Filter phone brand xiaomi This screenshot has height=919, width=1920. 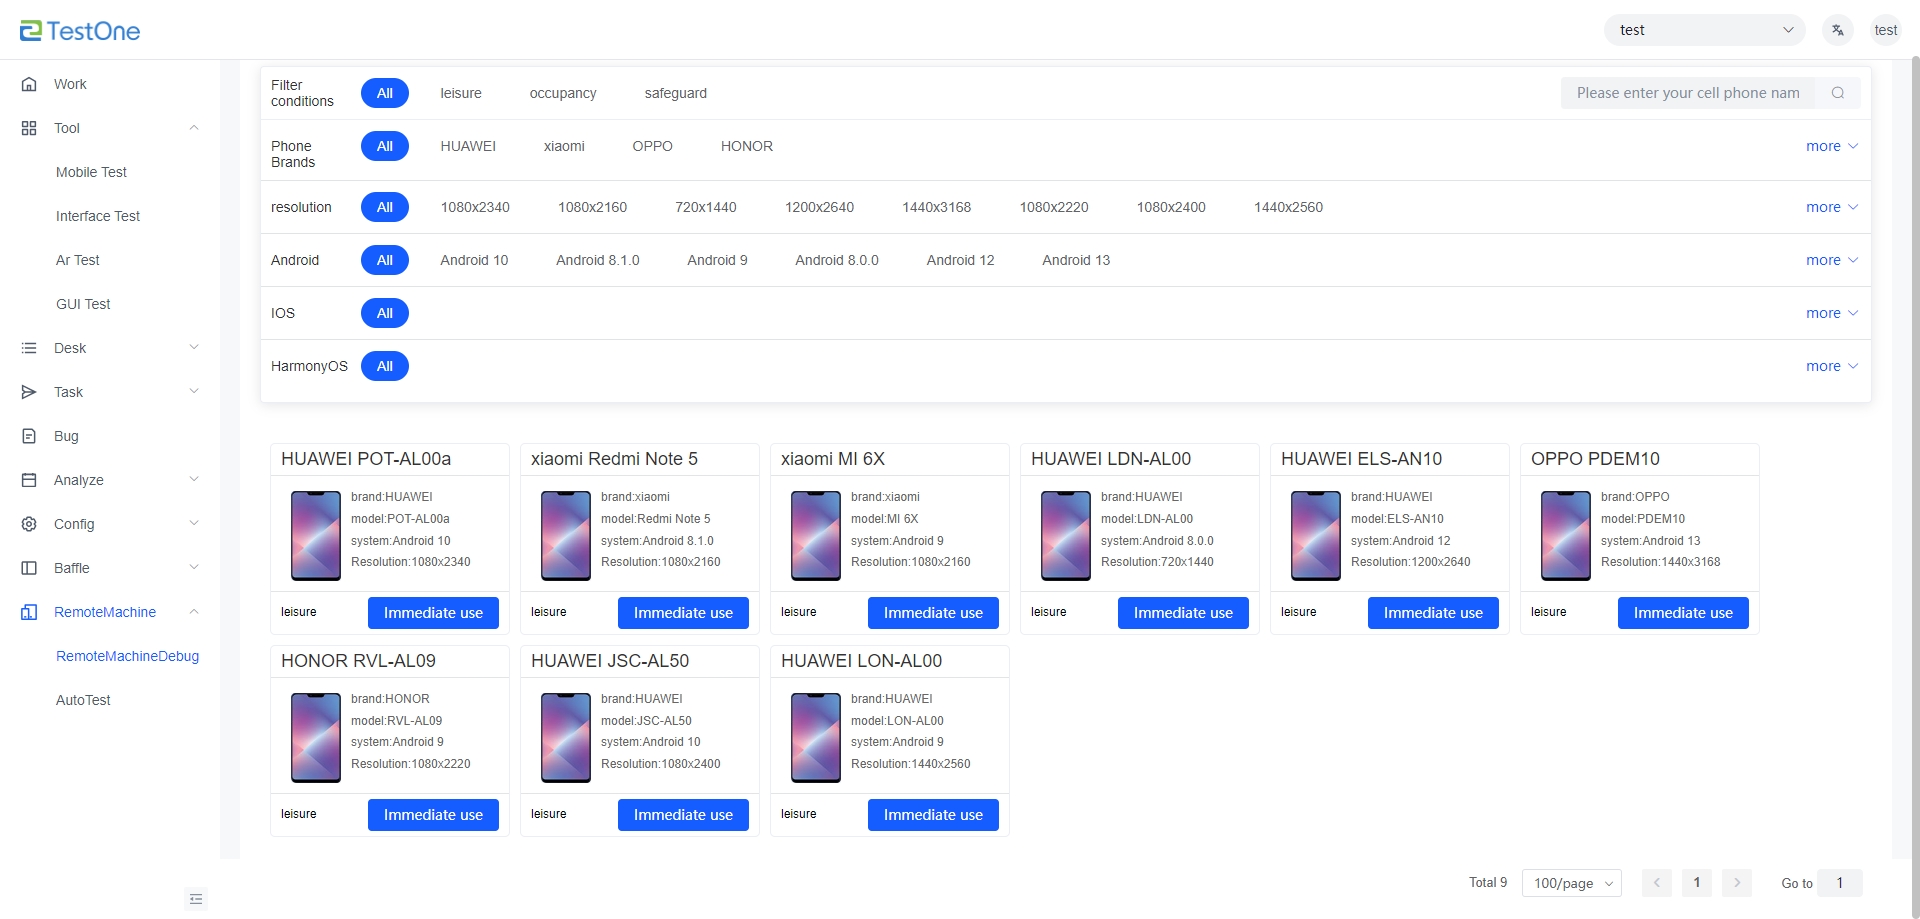(564, 146)
